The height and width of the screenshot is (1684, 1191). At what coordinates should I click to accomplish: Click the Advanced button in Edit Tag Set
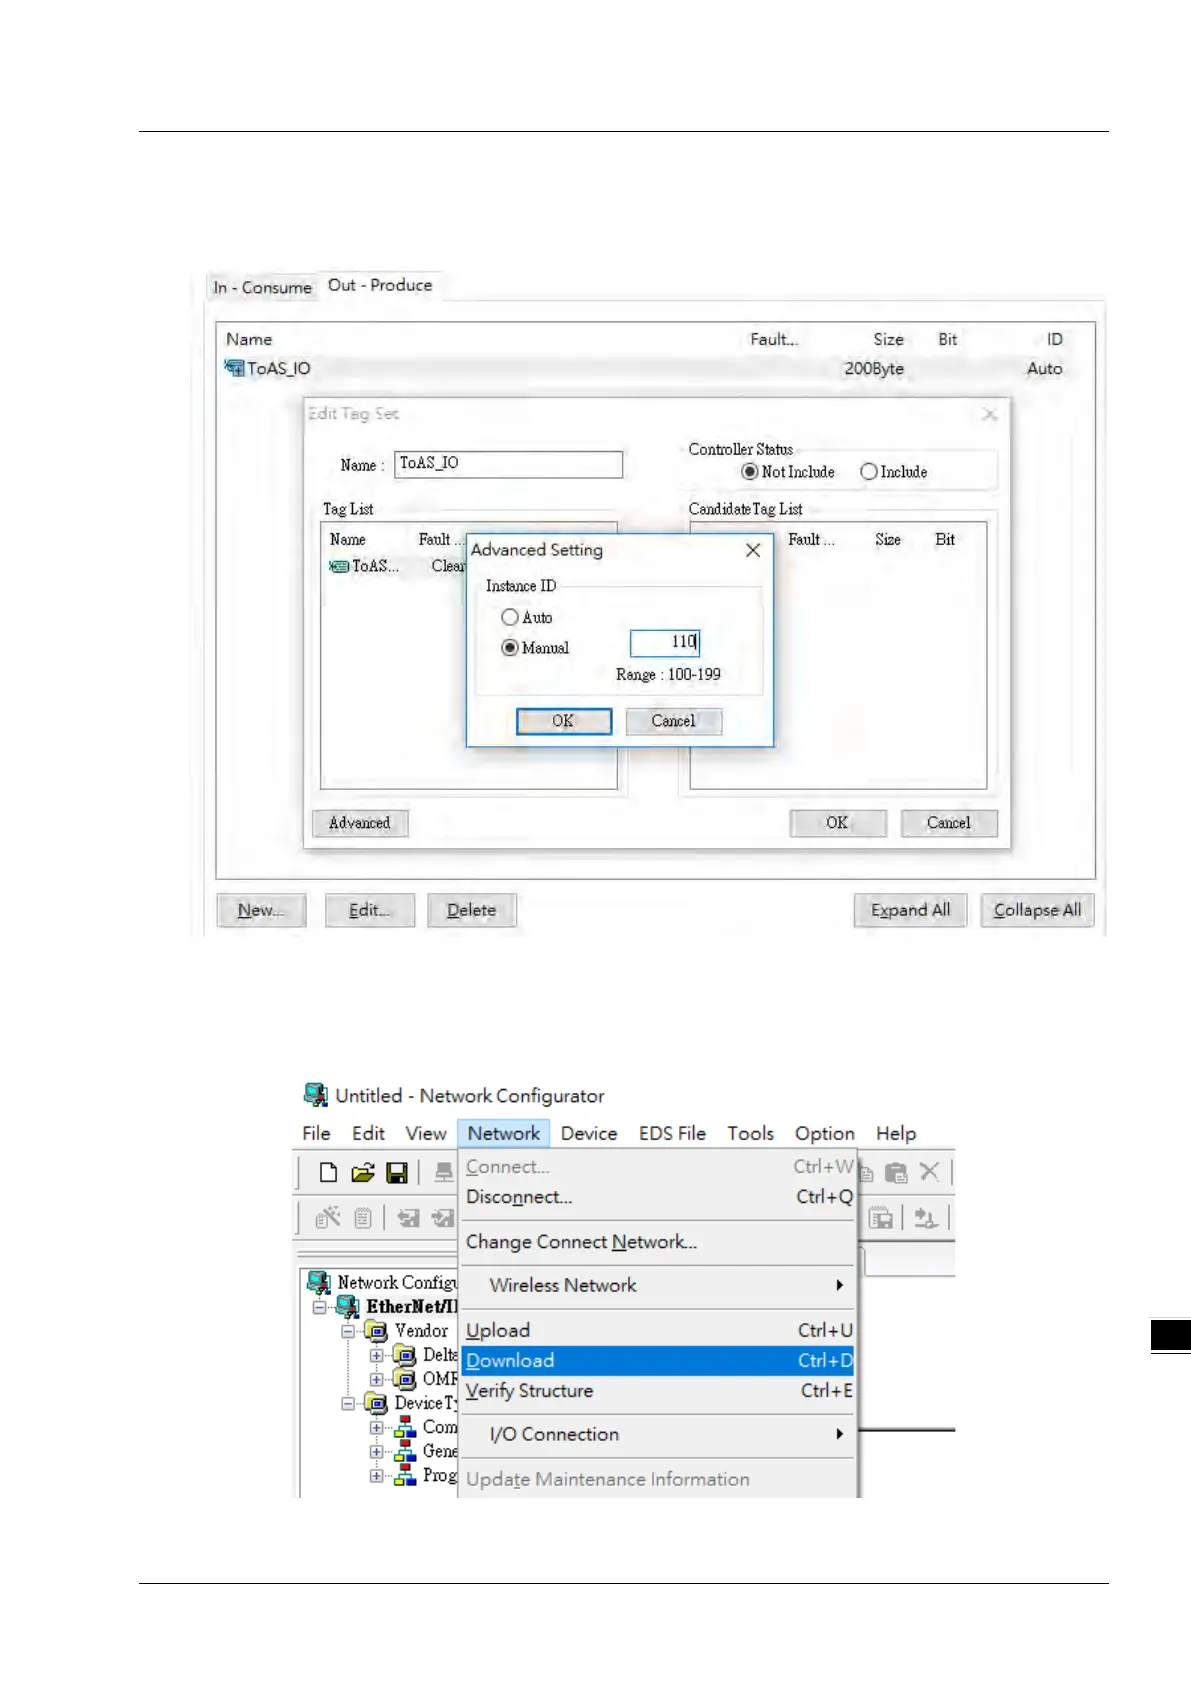coord(360,823)
